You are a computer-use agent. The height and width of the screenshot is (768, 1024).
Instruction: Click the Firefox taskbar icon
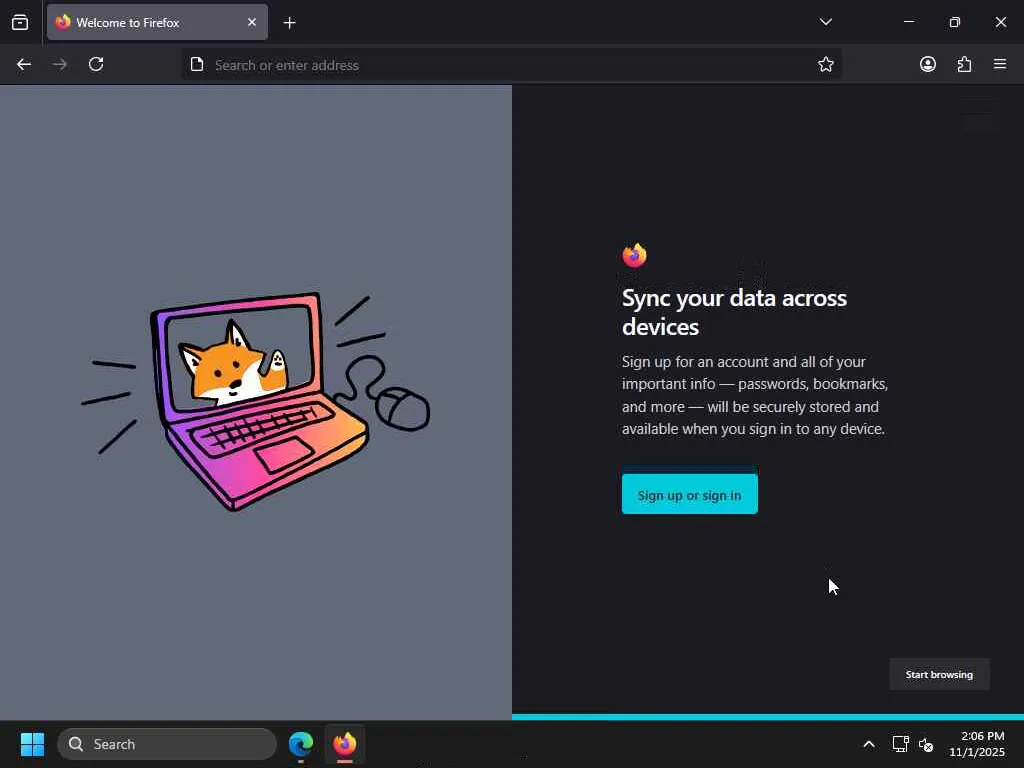[x=345, y=744]
